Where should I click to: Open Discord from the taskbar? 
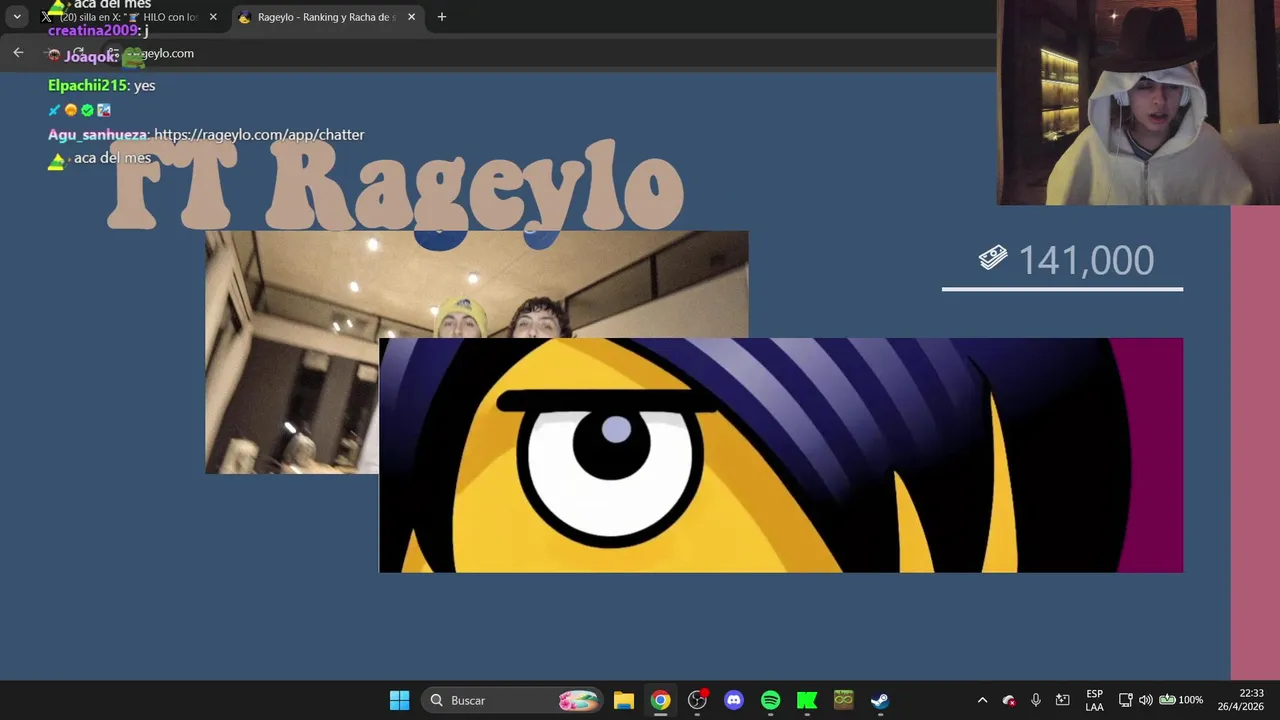click(x=734, y=700)
